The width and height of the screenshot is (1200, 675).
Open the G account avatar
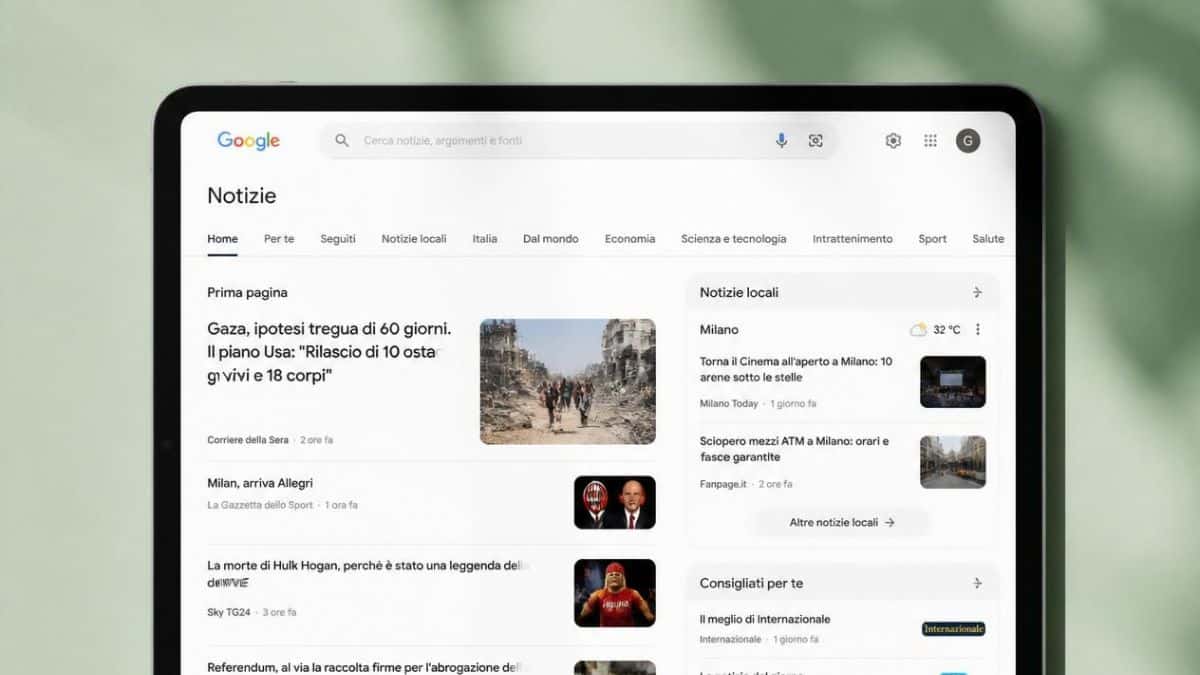tap(968, 141)
